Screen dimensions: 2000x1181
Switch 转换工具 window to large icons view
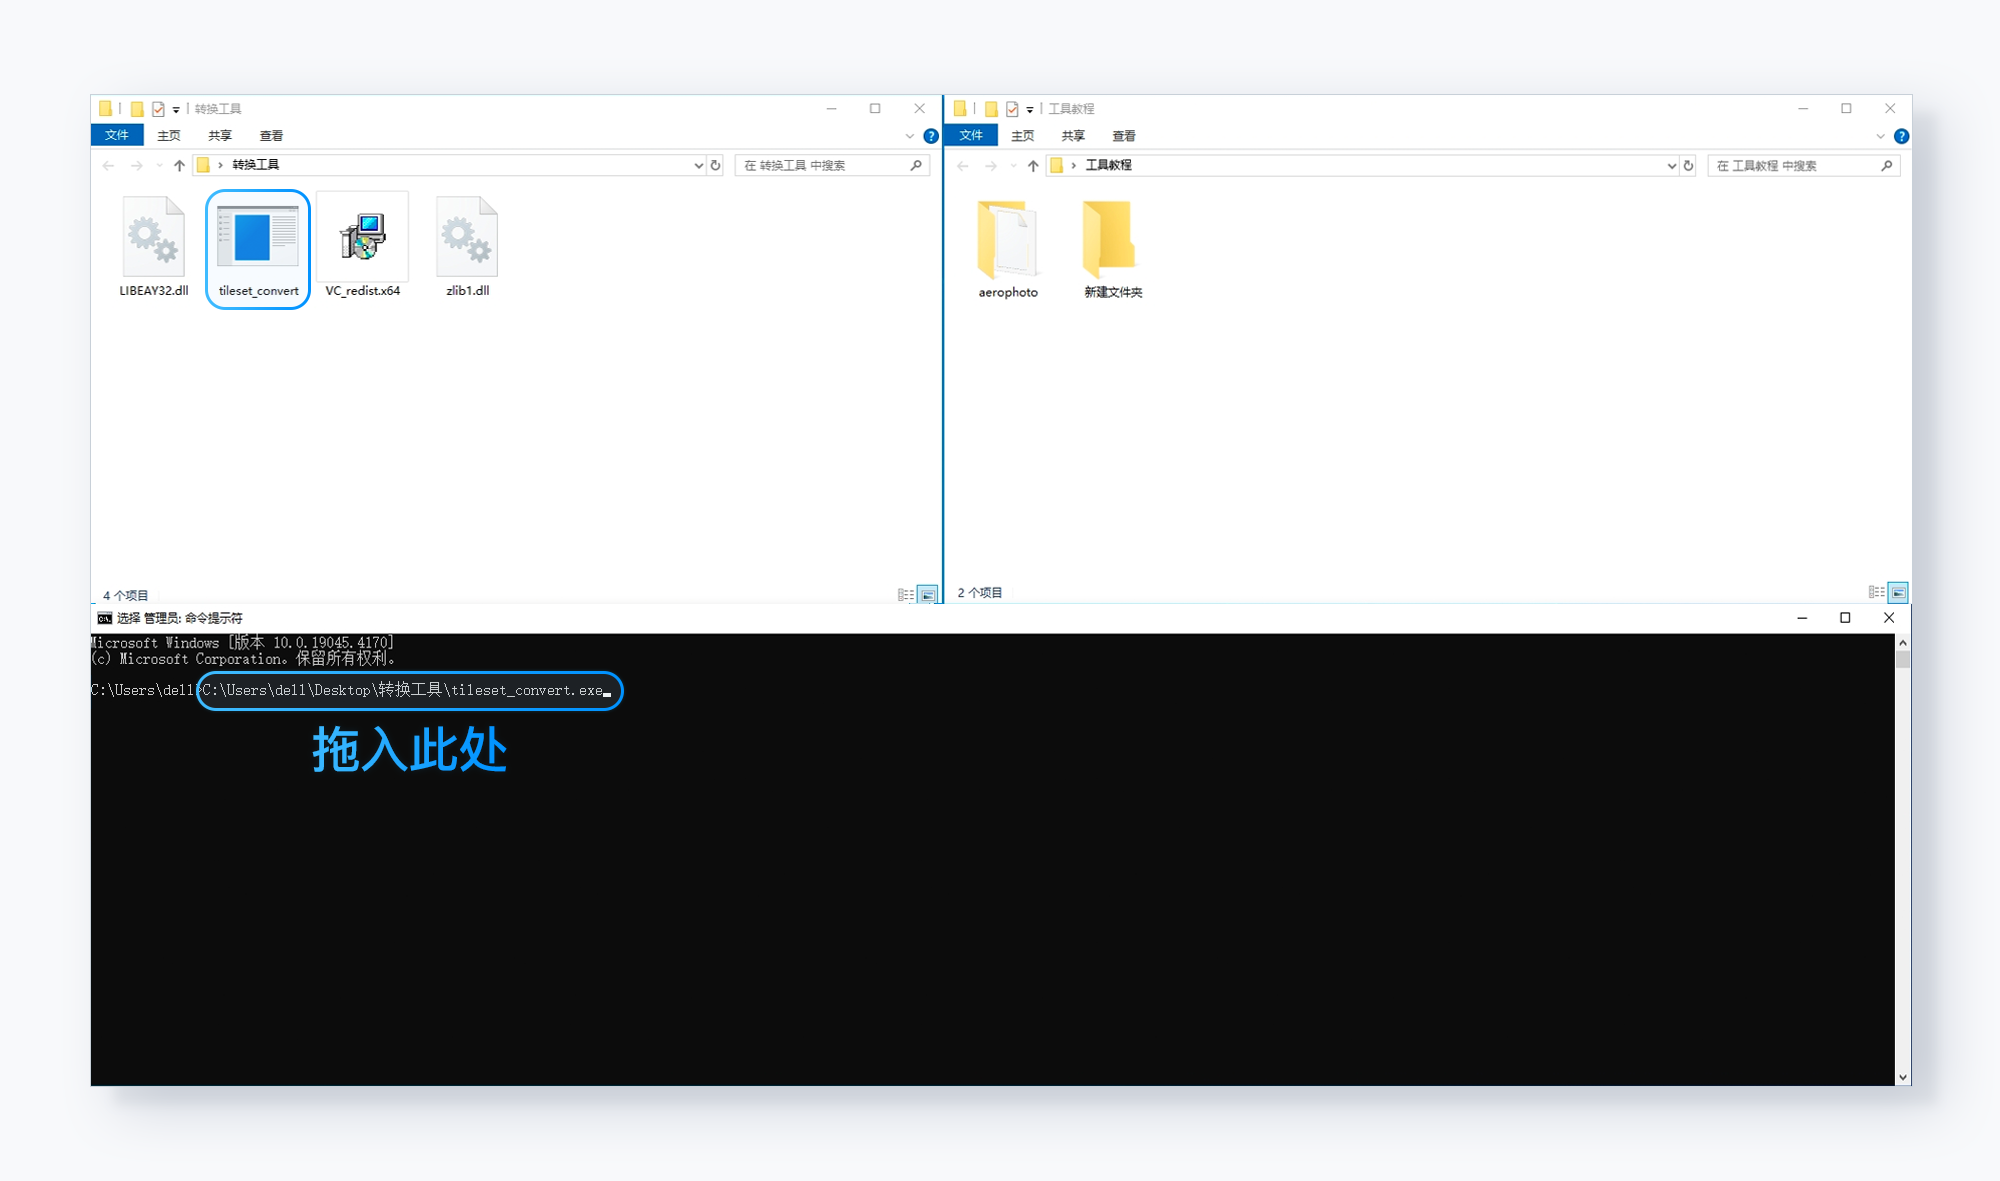(x=928, y=594)
